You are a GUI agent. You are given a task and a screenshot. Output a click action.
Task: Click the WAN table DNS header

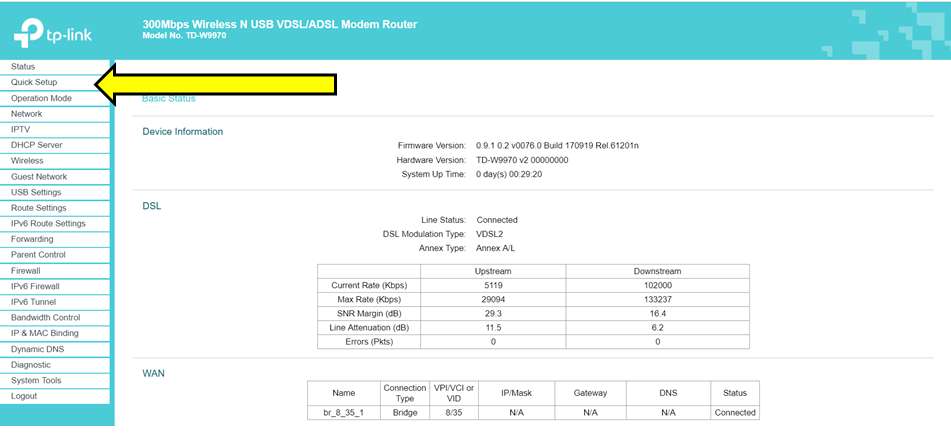pyautogui.click(x=668, y=393)
